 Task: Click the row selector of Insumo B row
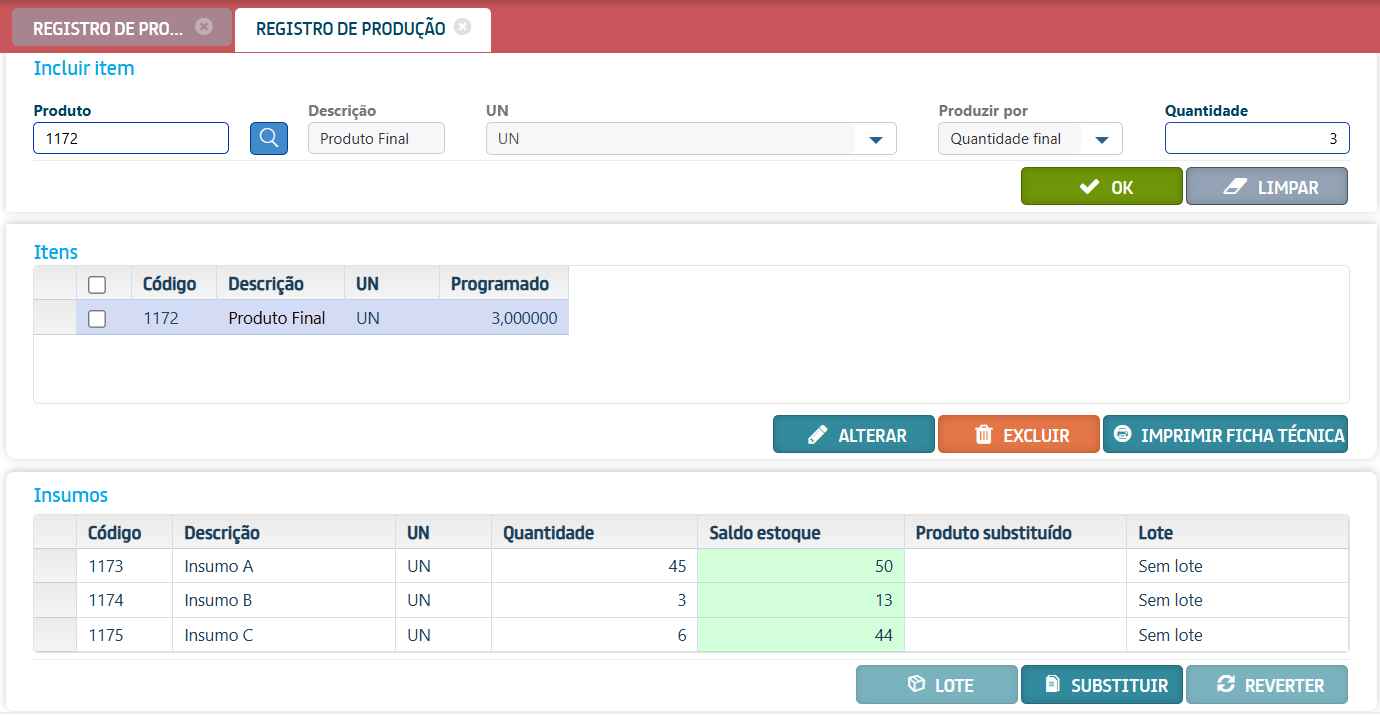pos(55,600)
